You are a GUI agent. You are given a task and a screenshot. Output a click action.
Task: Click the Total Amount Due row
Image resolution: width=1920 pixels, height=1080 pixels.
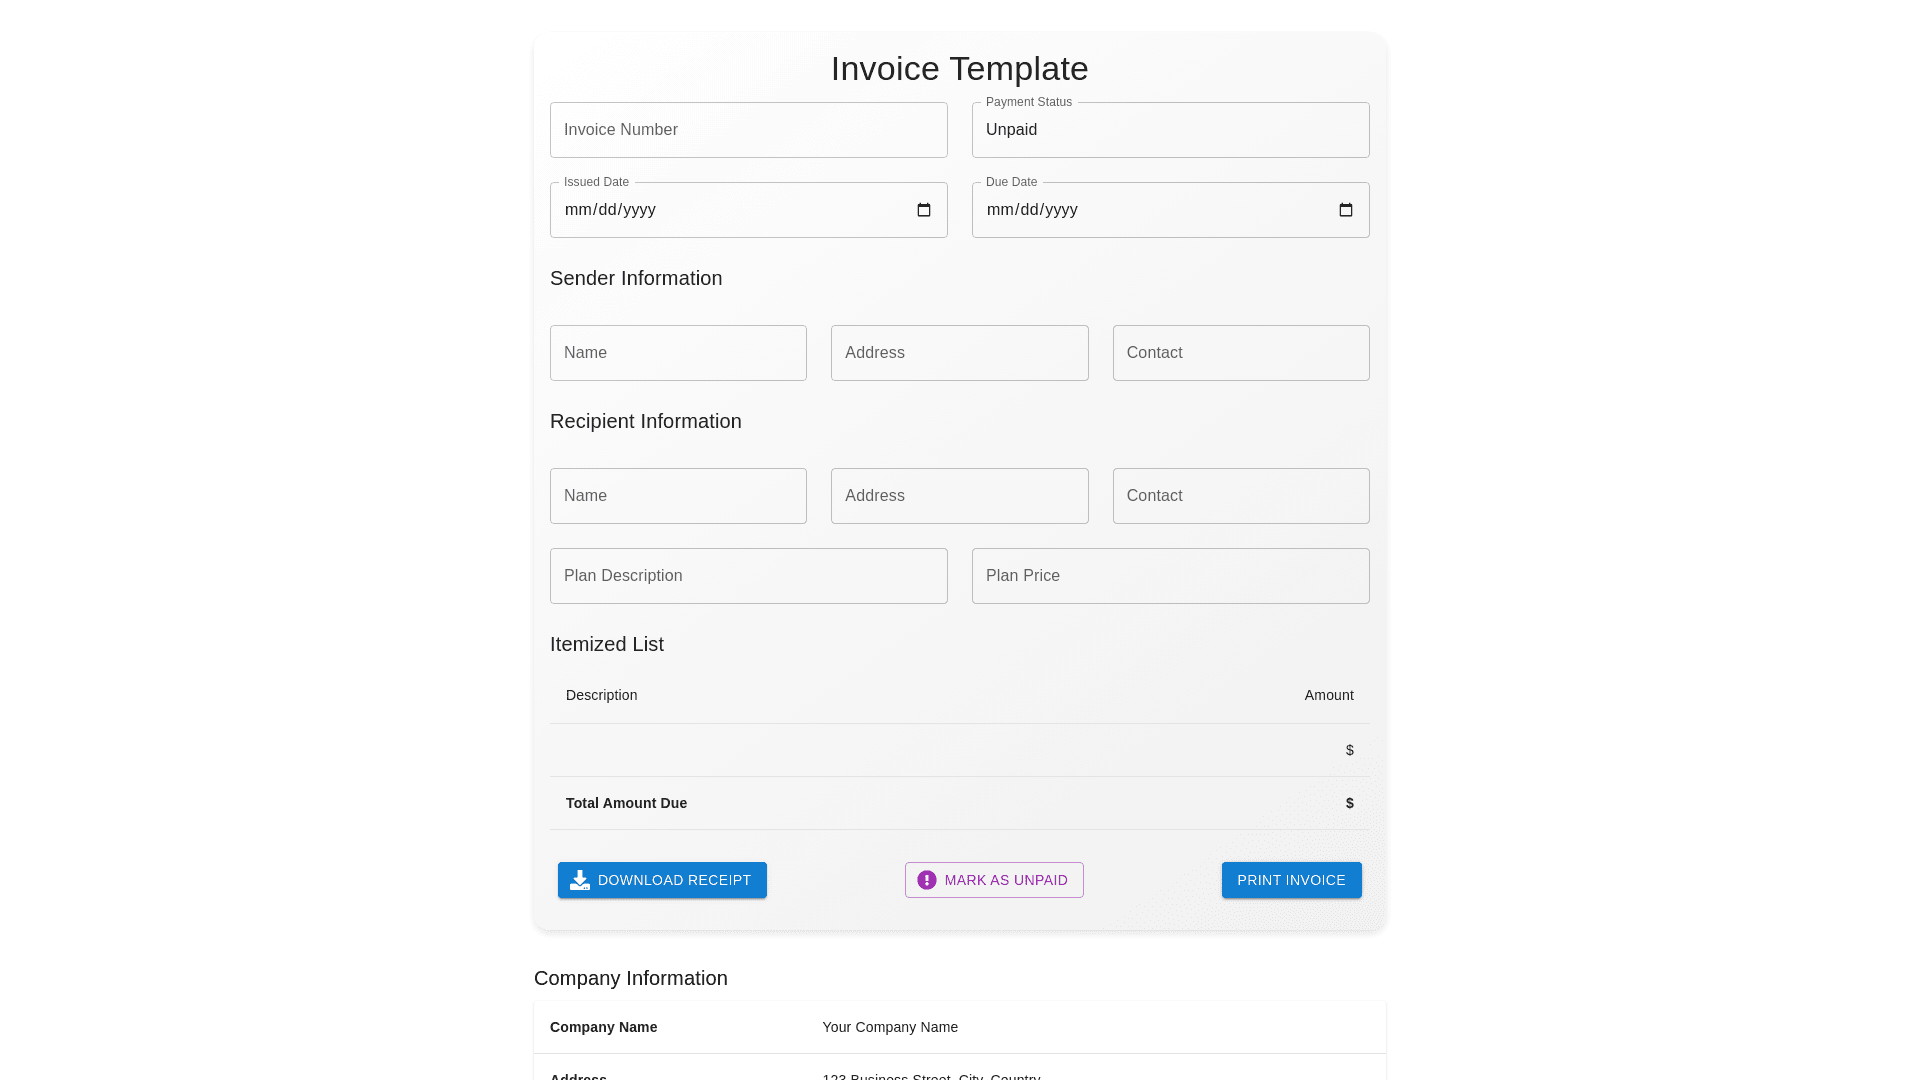(959, 803)
